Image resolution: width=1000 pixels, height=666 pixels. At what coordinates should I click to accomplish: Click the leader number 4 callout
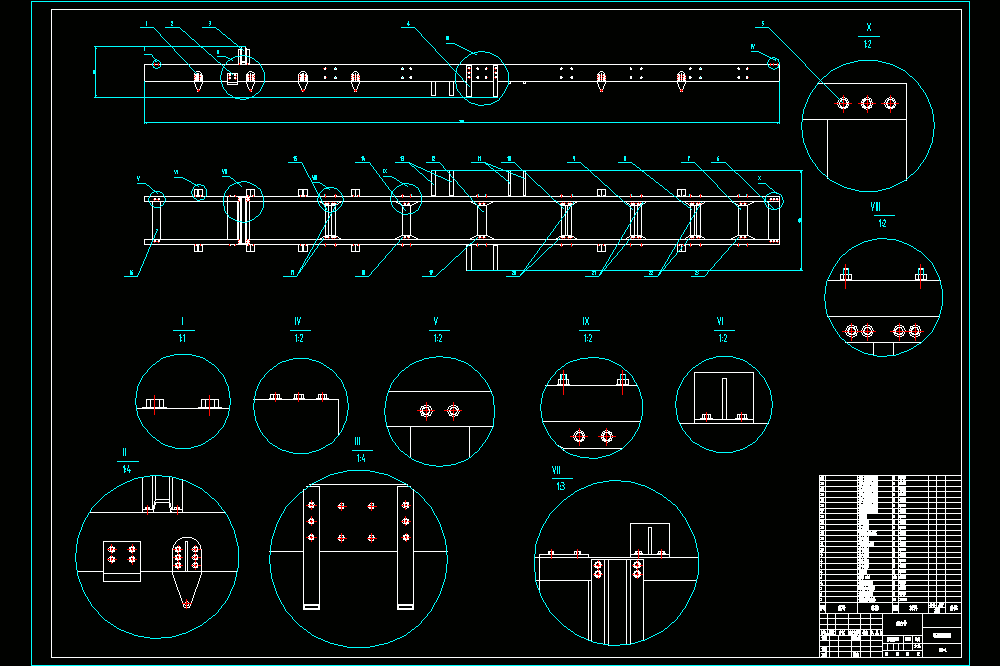click(408, 25)
